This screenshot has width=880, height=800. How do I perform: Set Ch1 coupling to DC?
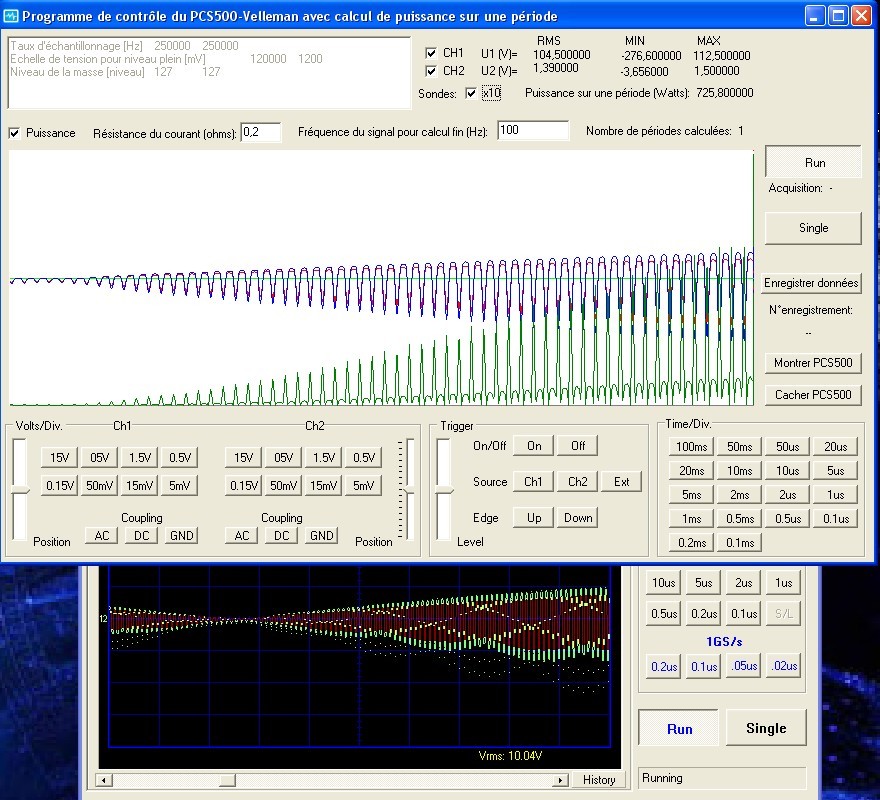141,536
